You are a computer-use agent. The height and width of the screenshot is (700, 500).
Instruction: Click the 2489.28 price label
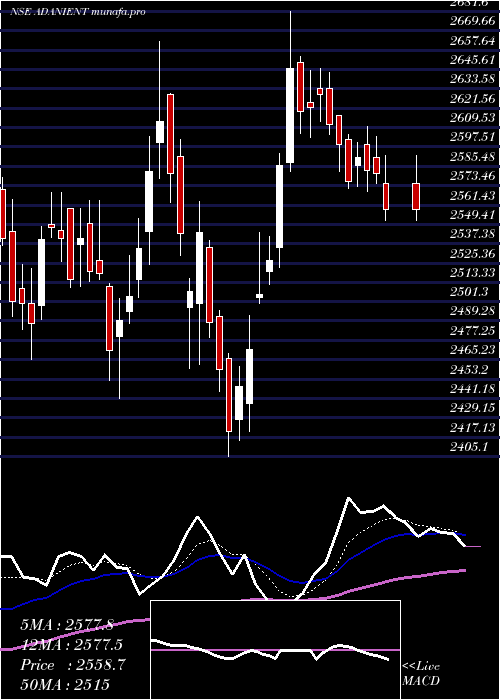tap(472, 311)
